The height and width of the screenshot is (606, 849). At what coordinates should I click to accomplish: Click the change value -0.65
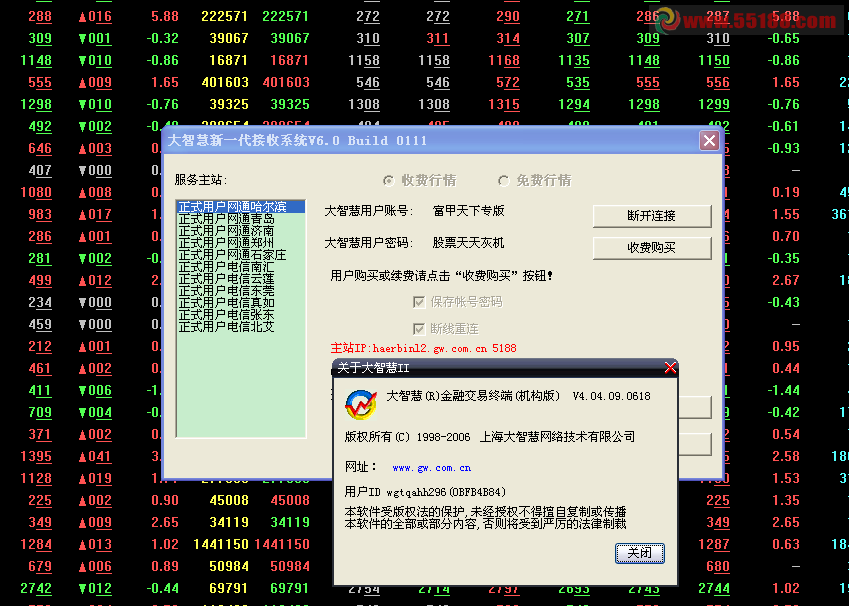point(783,38)
